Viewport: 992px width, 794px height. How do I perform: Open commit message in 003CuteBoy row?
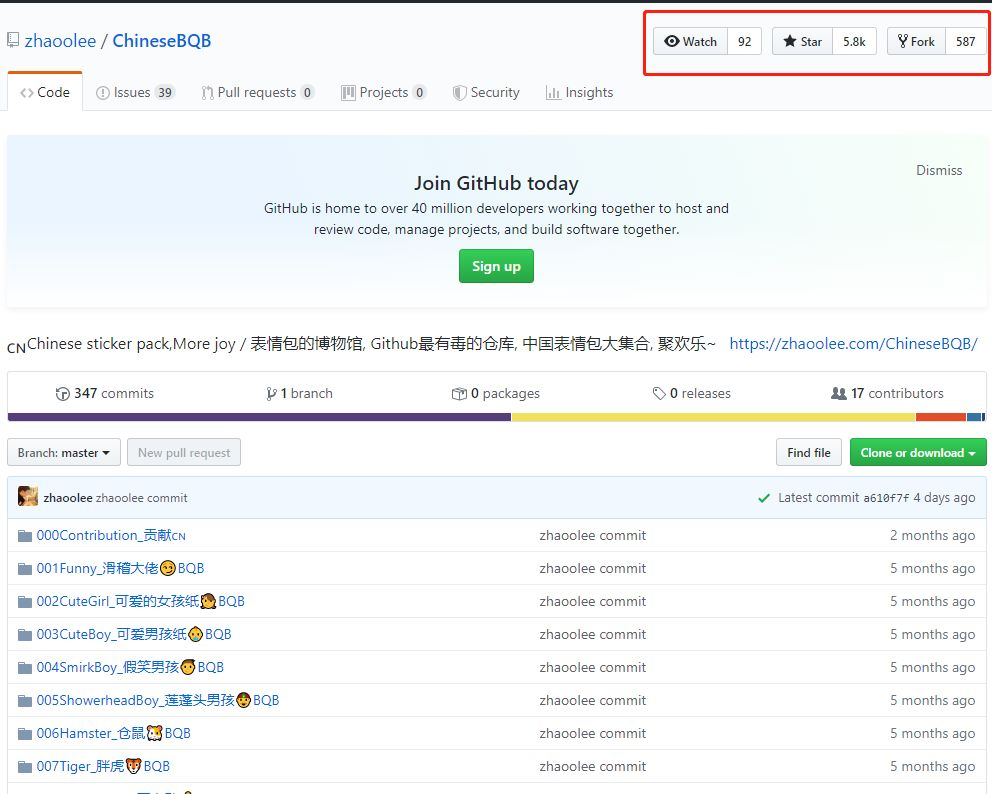(593, 634)
